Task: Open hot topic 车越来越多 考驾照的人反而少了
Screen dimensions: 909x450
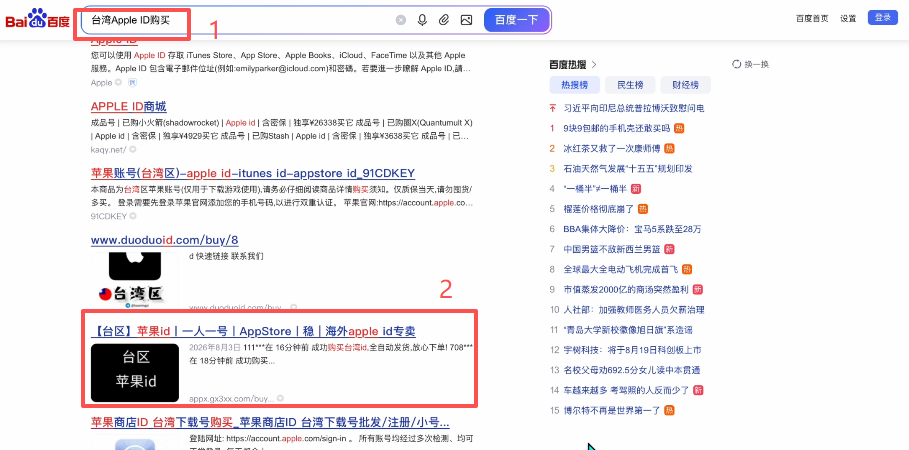Action: pyautogui.click(x=627, y=390)
